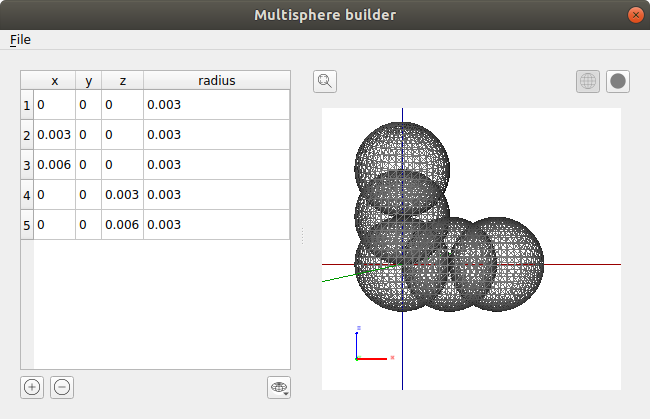Click x cell of row 1

click(55, 105)
